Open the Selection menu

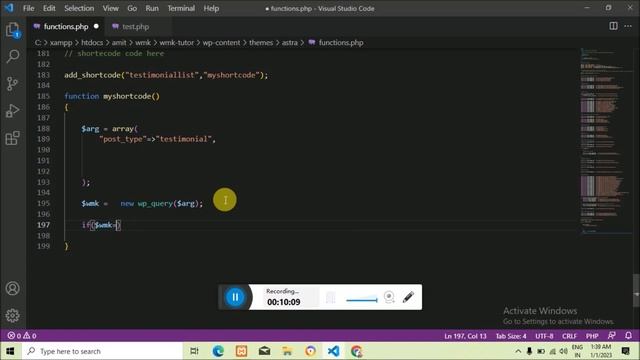(x=79, y=8)
